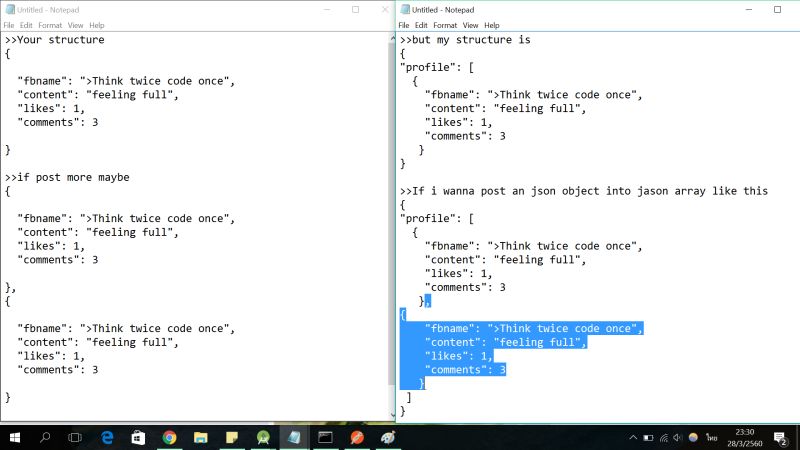
Task: Click the '>>Your structure' line
Action: coord(55,40)
